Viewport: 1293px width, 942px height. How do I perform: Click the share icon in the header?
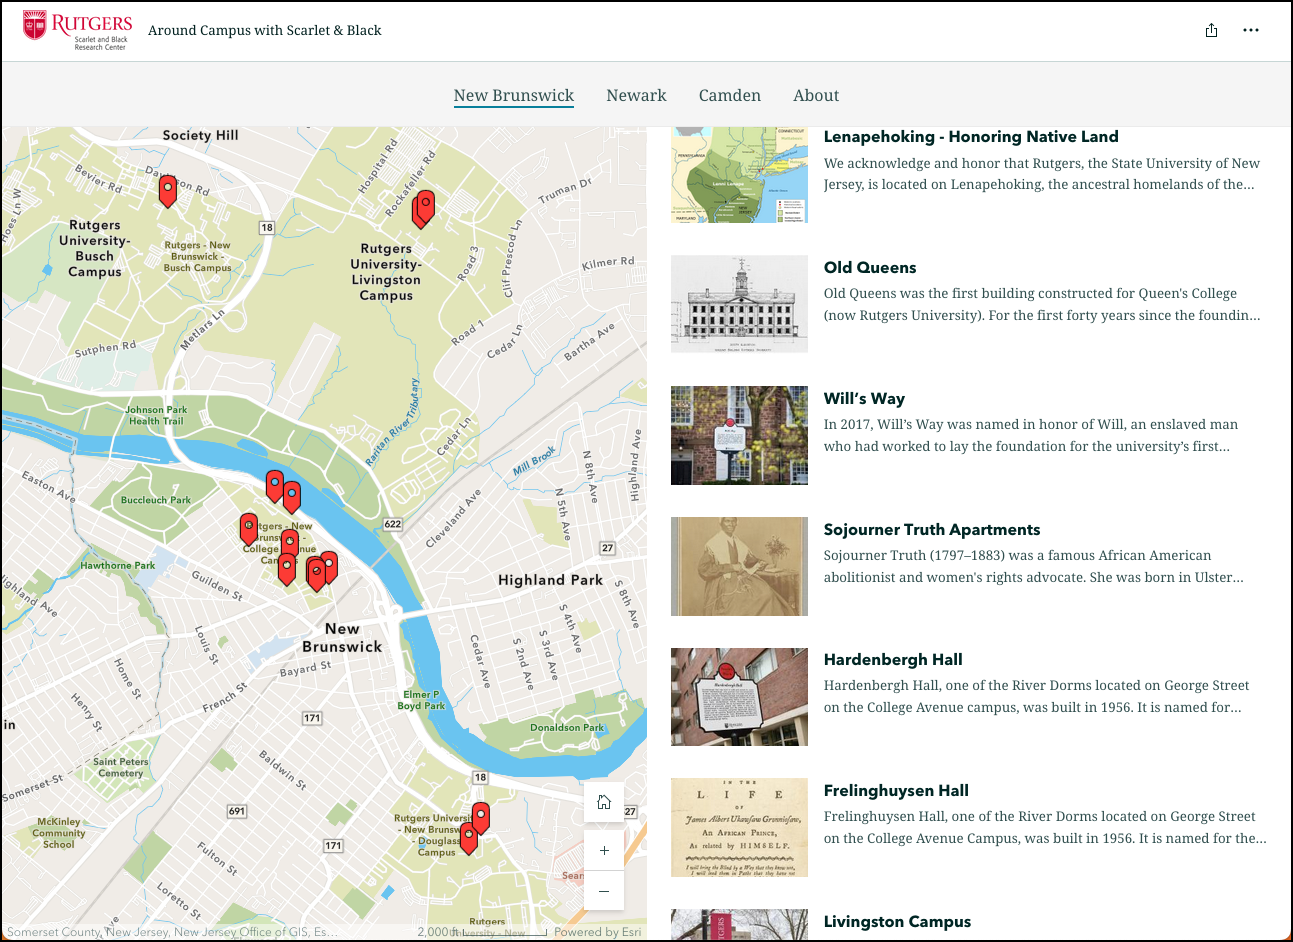1211,30
